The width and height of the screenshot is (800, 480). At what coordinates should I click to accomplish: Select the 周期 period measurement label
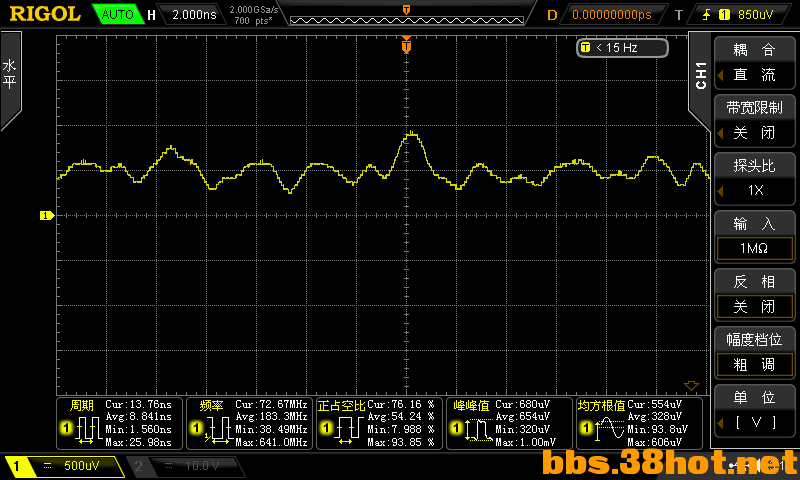[82, 406]
